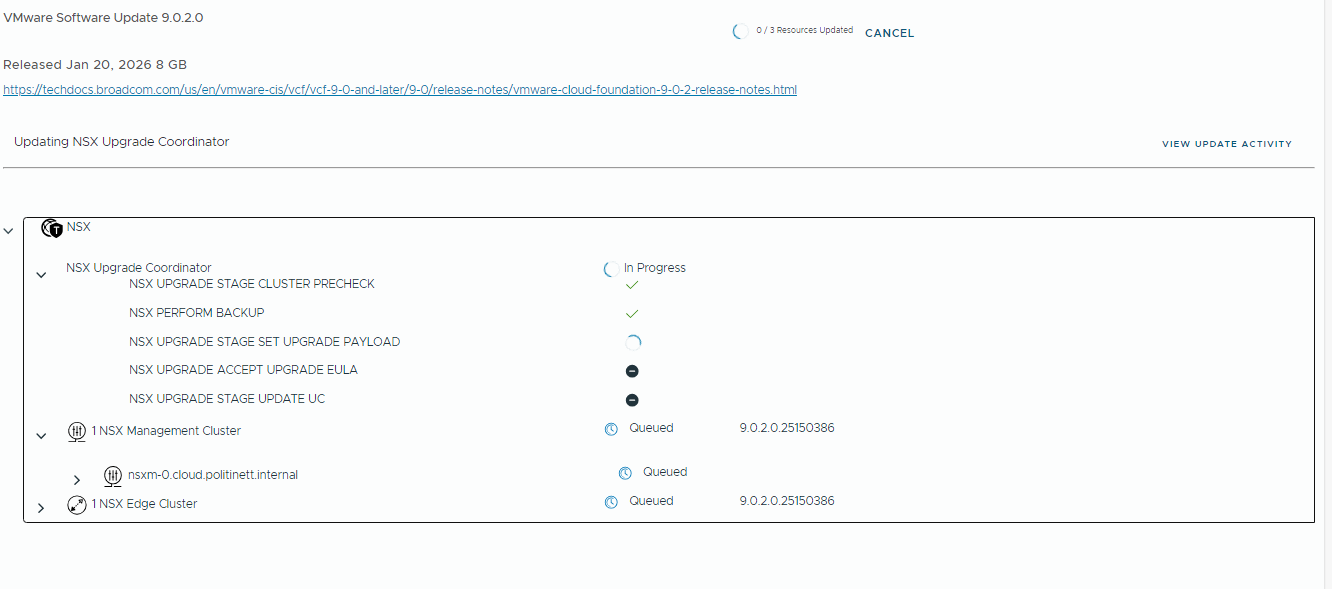Image resolution: width=1332 pixels, height=589 pixels.
Task: Click 'NSX UPGRADE STAGE CLUSTER PRECHECK' text
Action: [x=252, y=284]
